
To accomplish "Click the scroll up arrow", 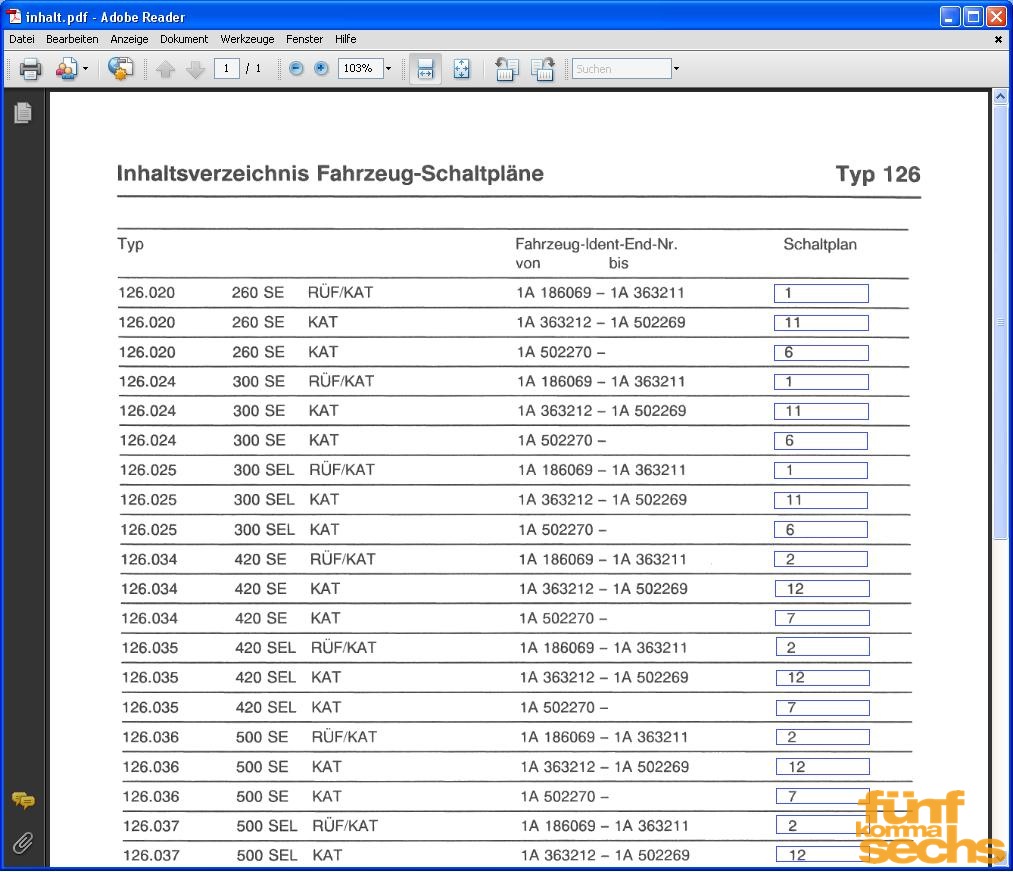I will click(1000, 98).
